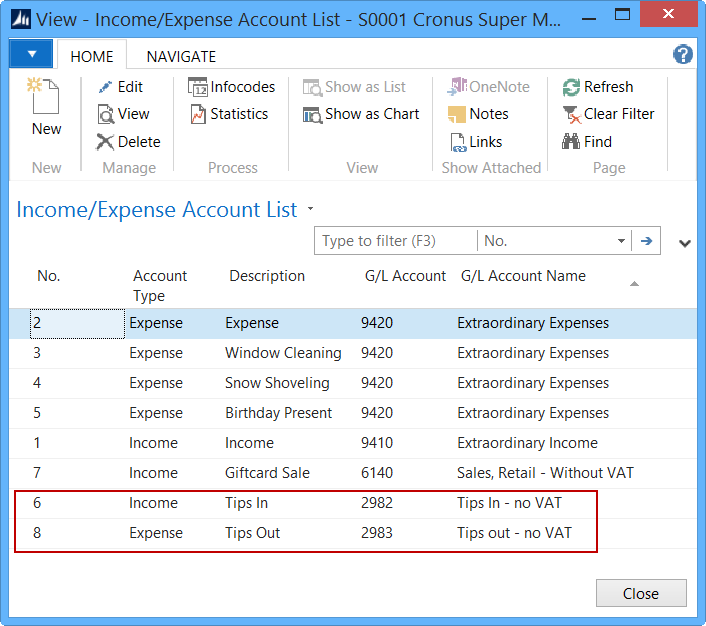This screenshot has height=626, width=706.
Task: Open the filter field No. dropdown
Action: click(x=621, y=241)
